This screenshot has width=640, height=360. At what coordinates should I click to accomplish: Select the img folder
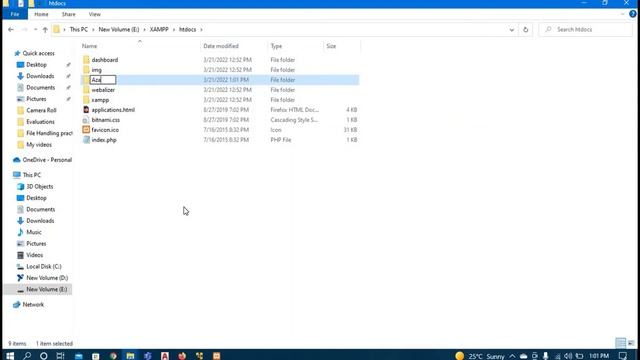click(x=96, y=70)
